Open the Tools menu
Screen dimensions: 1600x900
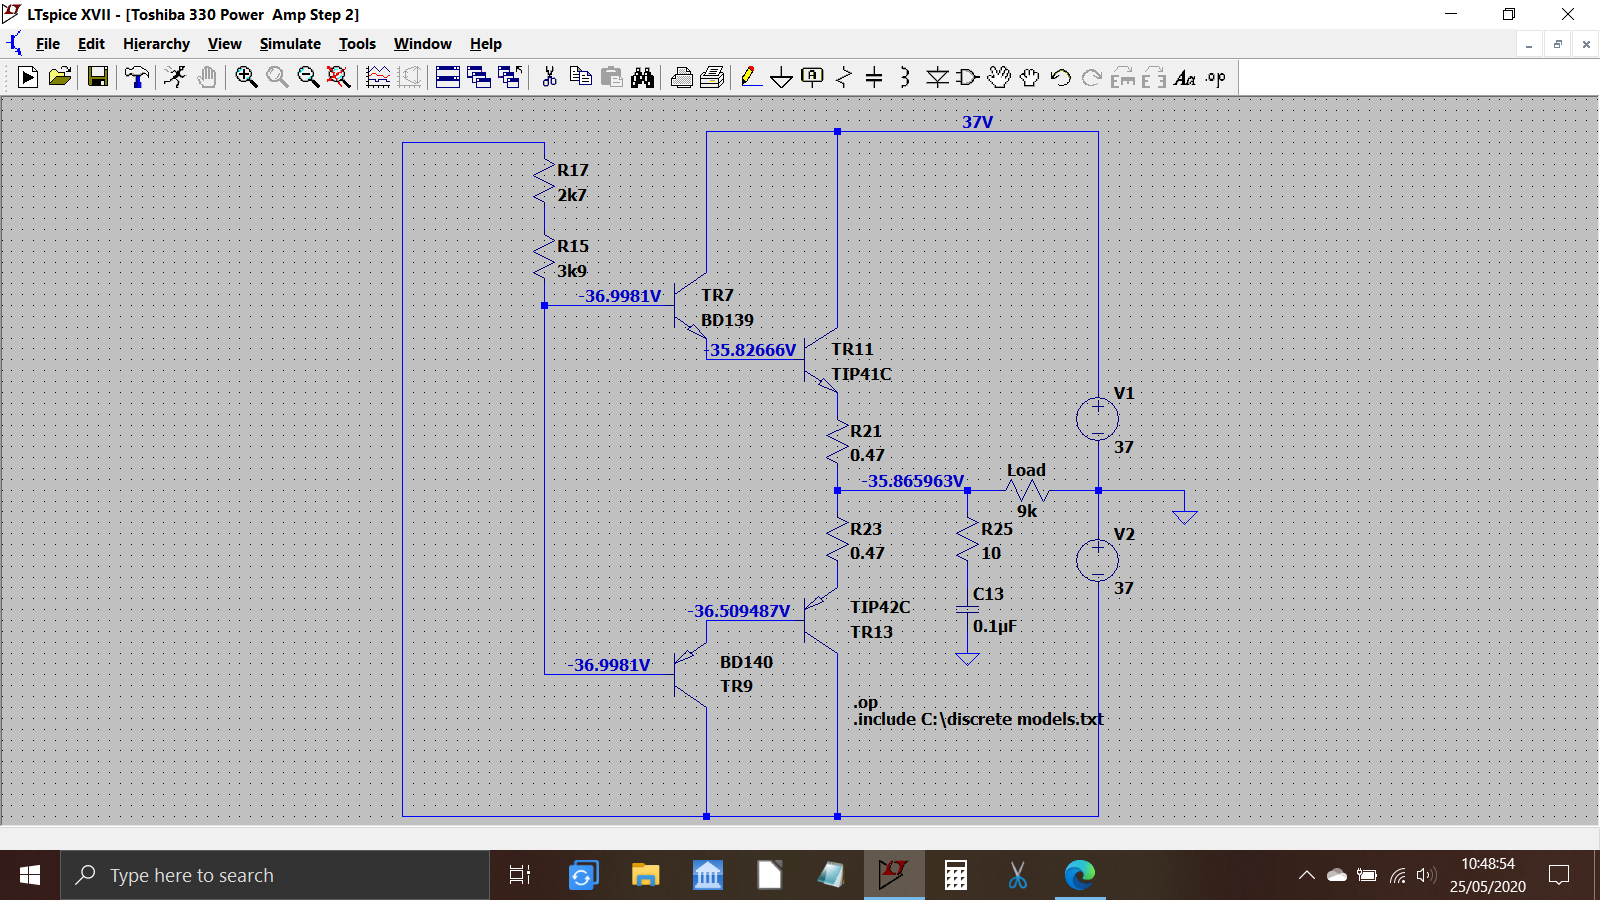point(357,44)
